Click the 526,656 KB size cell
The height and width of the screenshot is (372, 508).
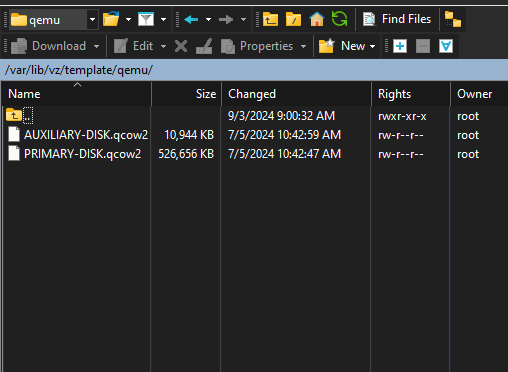point(186,154)
